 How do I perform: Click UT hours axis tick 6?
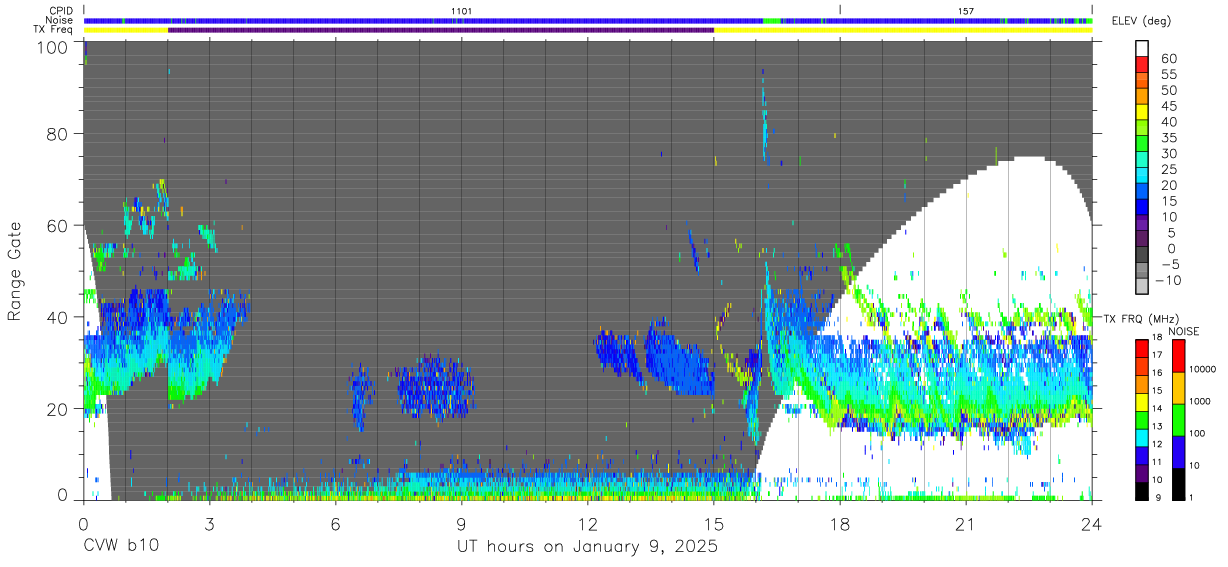tap(335, 523)
